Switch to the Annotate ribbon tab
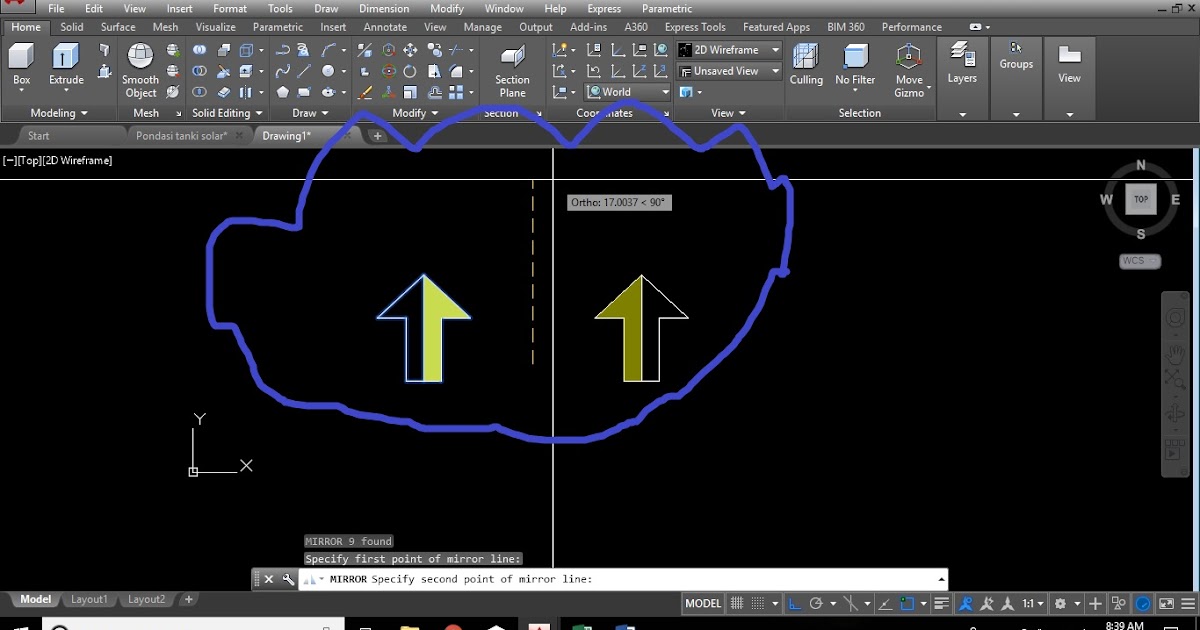The width and height of the screenshot is (1200, 630). (x=385, y=27)
